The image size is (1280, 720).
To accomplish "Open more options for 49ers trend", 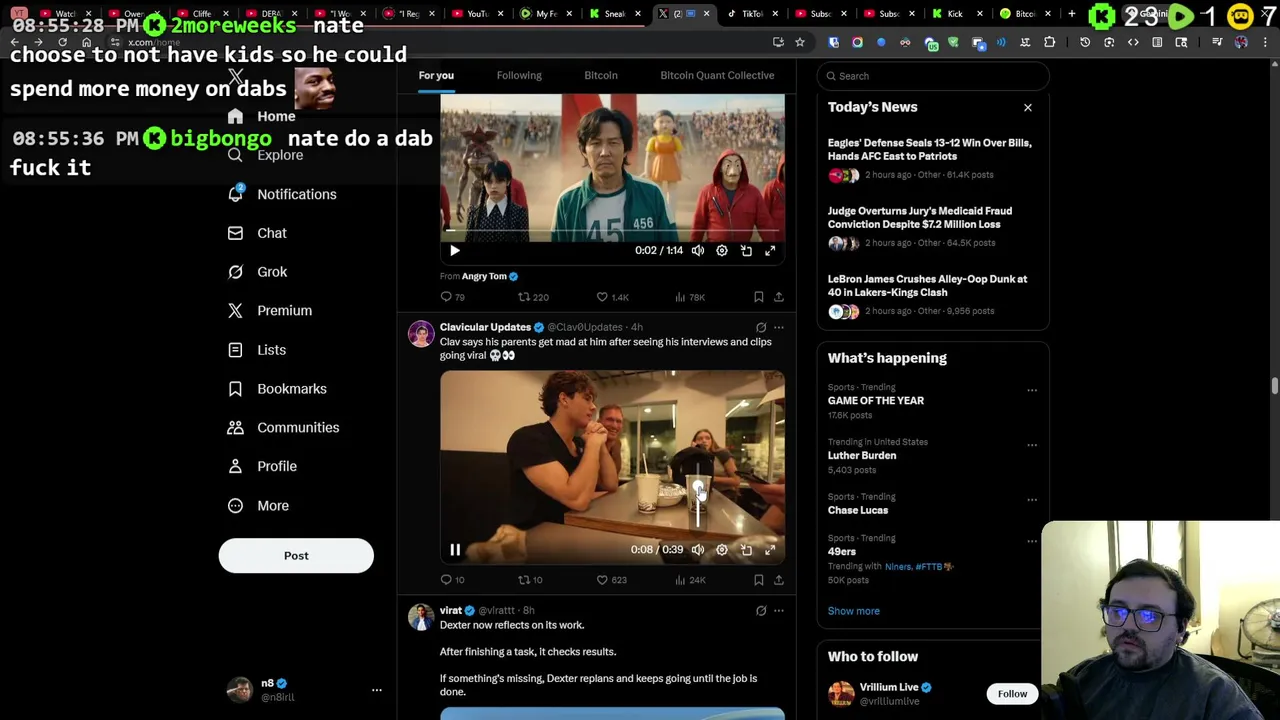I will [x=1031, y=541].
